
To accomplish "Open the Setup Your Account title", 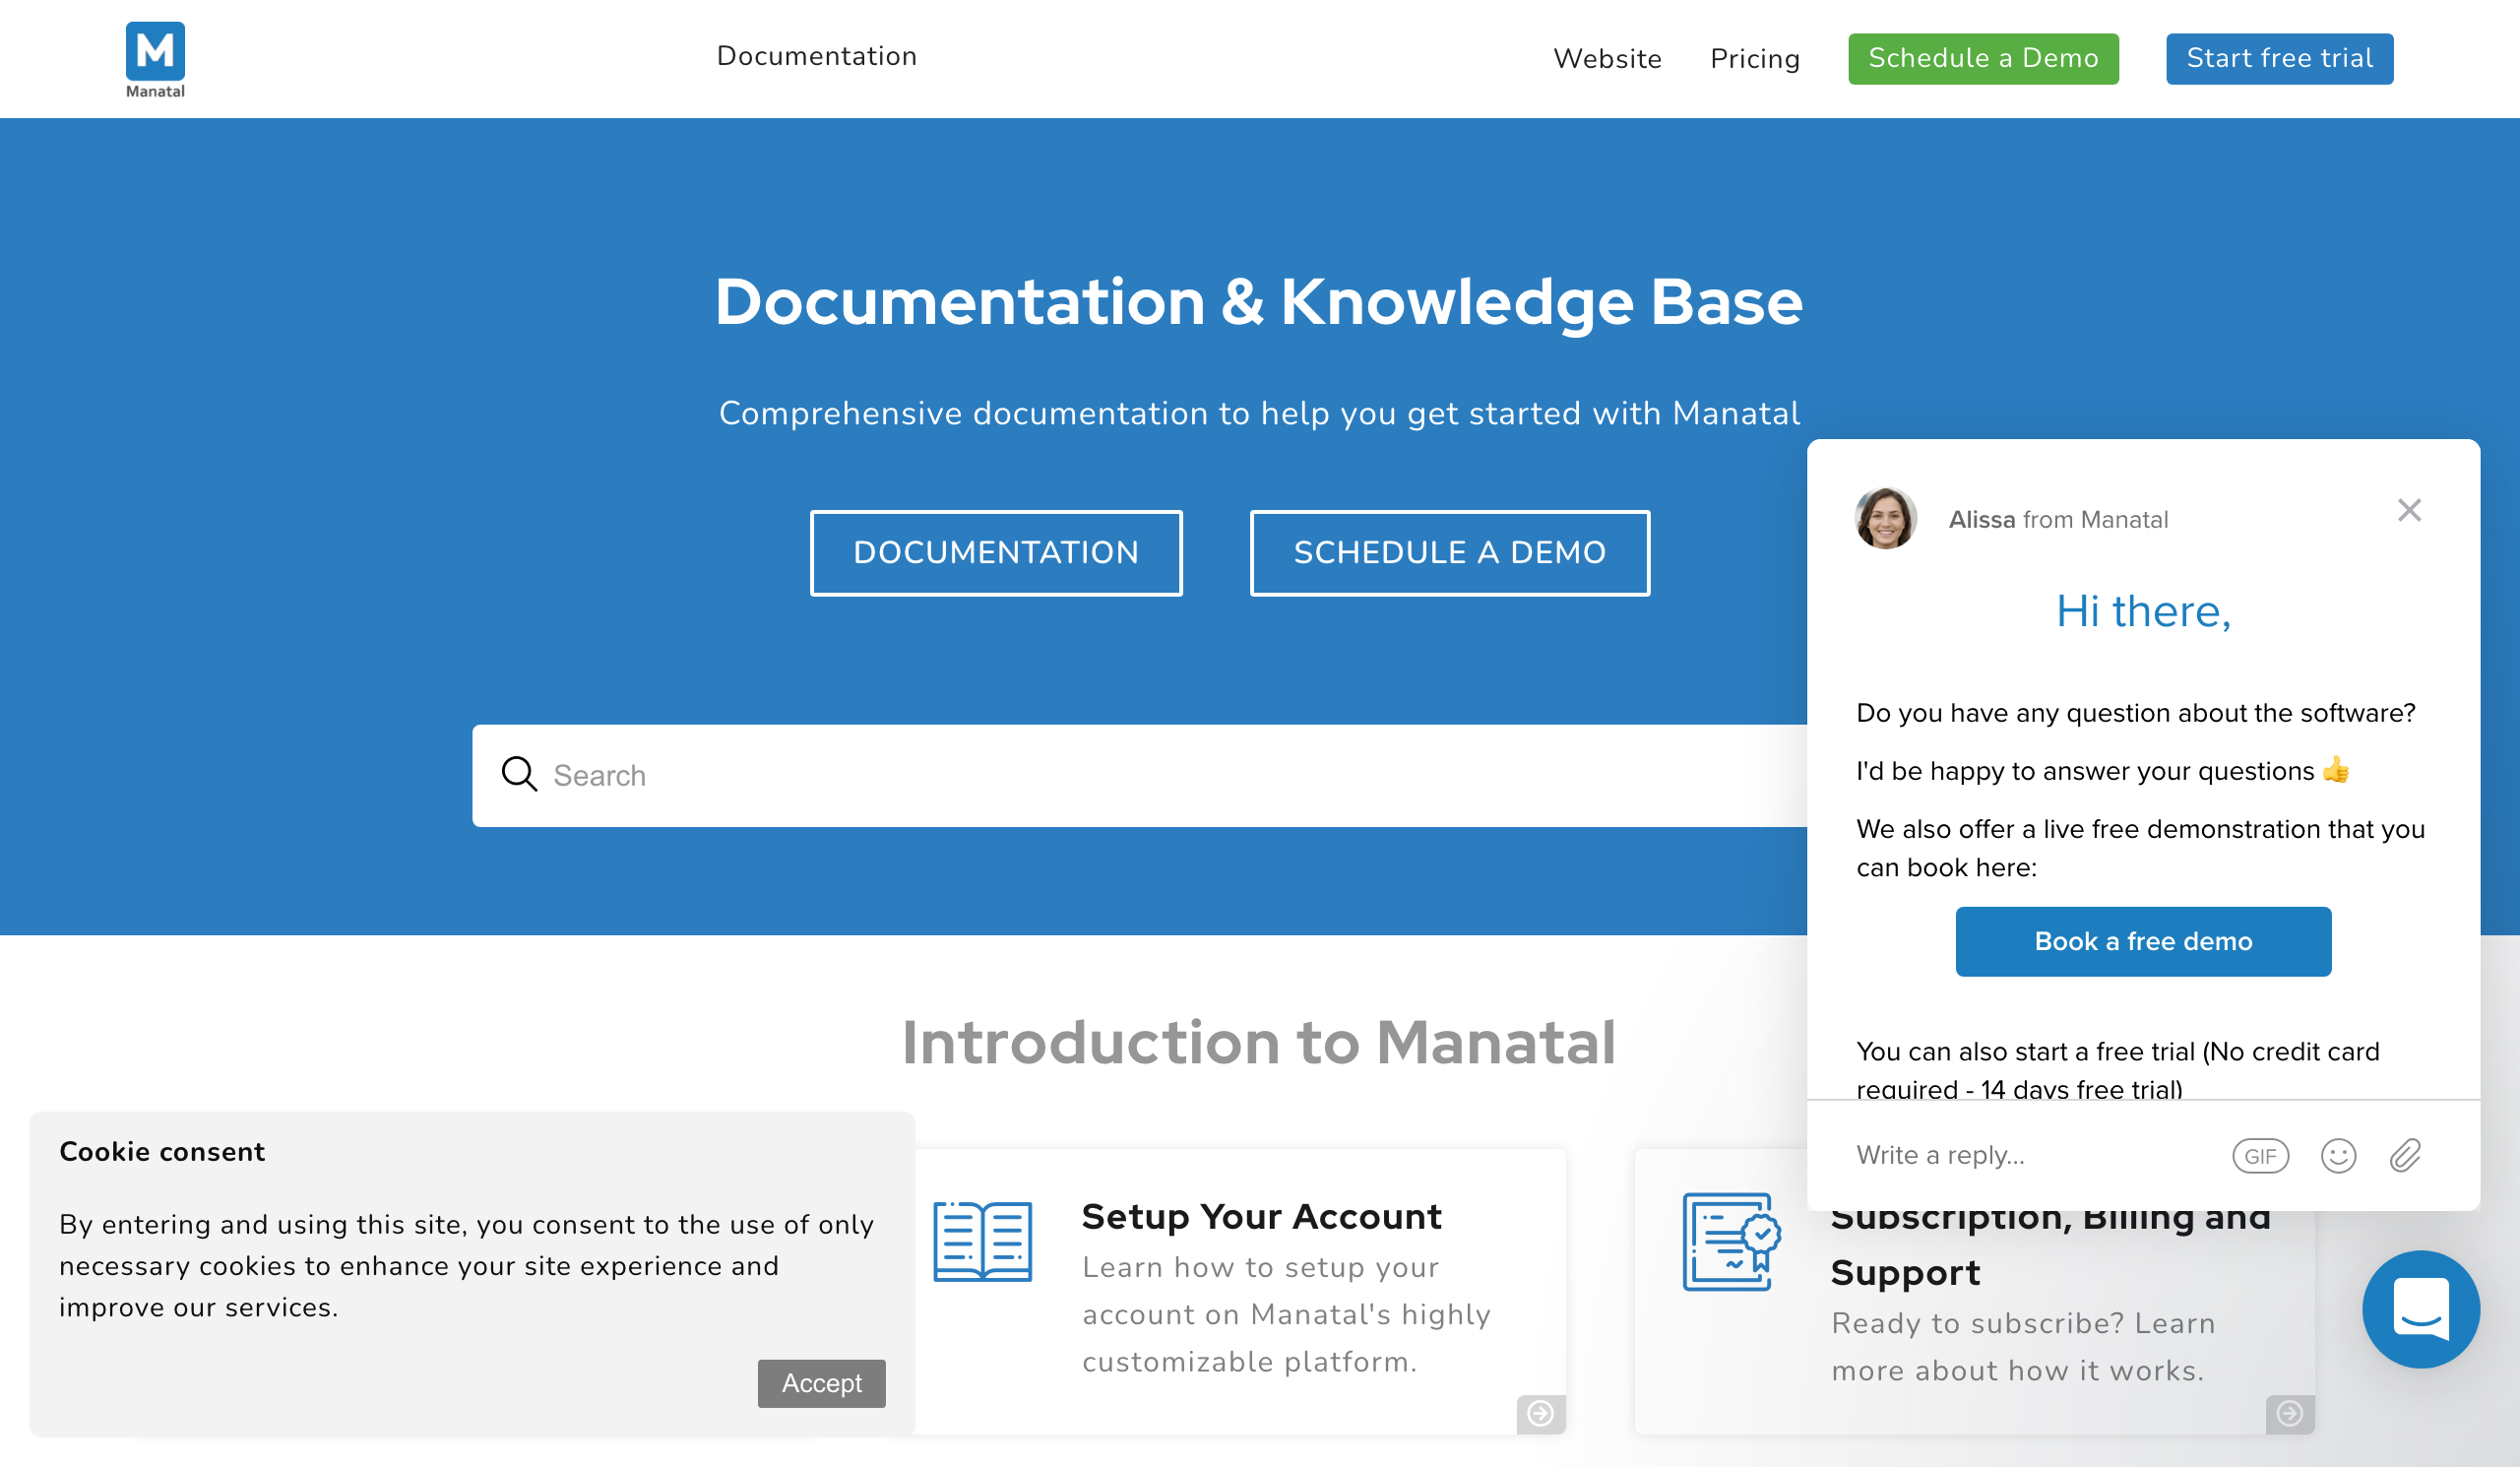I will coord(1261,1216).
